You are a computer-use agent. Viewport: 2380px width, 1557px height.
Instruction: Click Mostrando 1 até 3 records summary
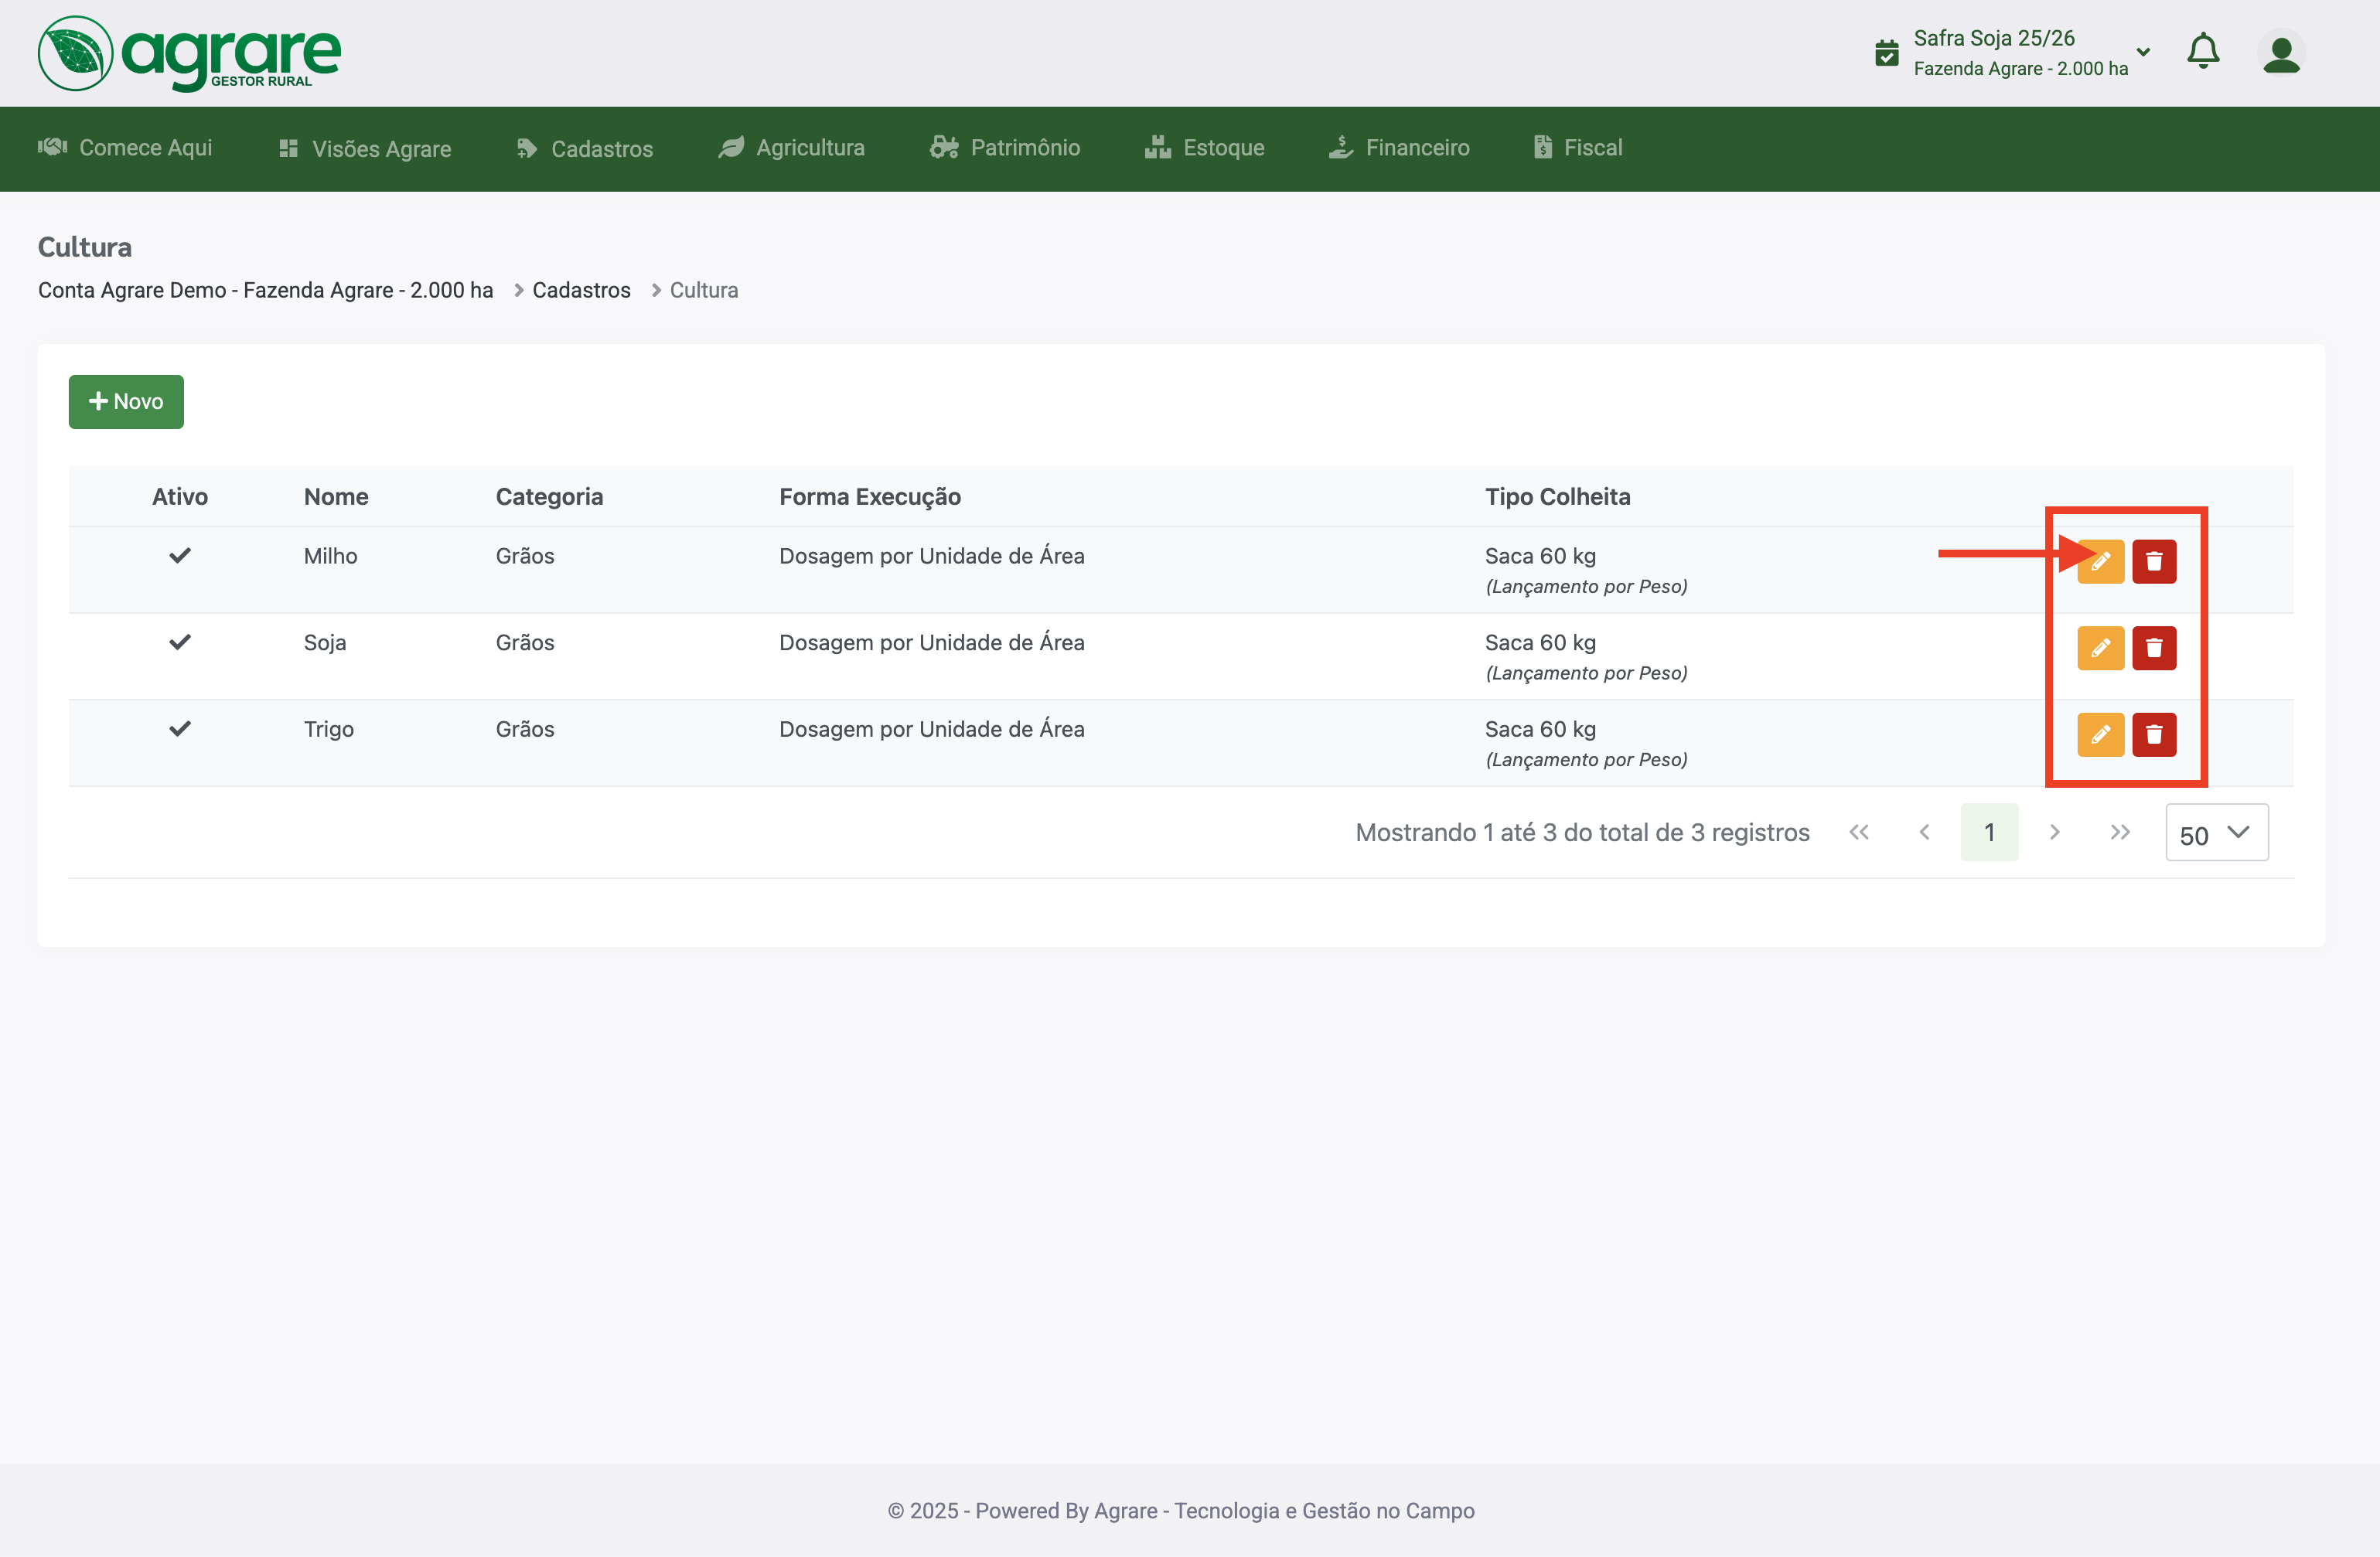1582,832
